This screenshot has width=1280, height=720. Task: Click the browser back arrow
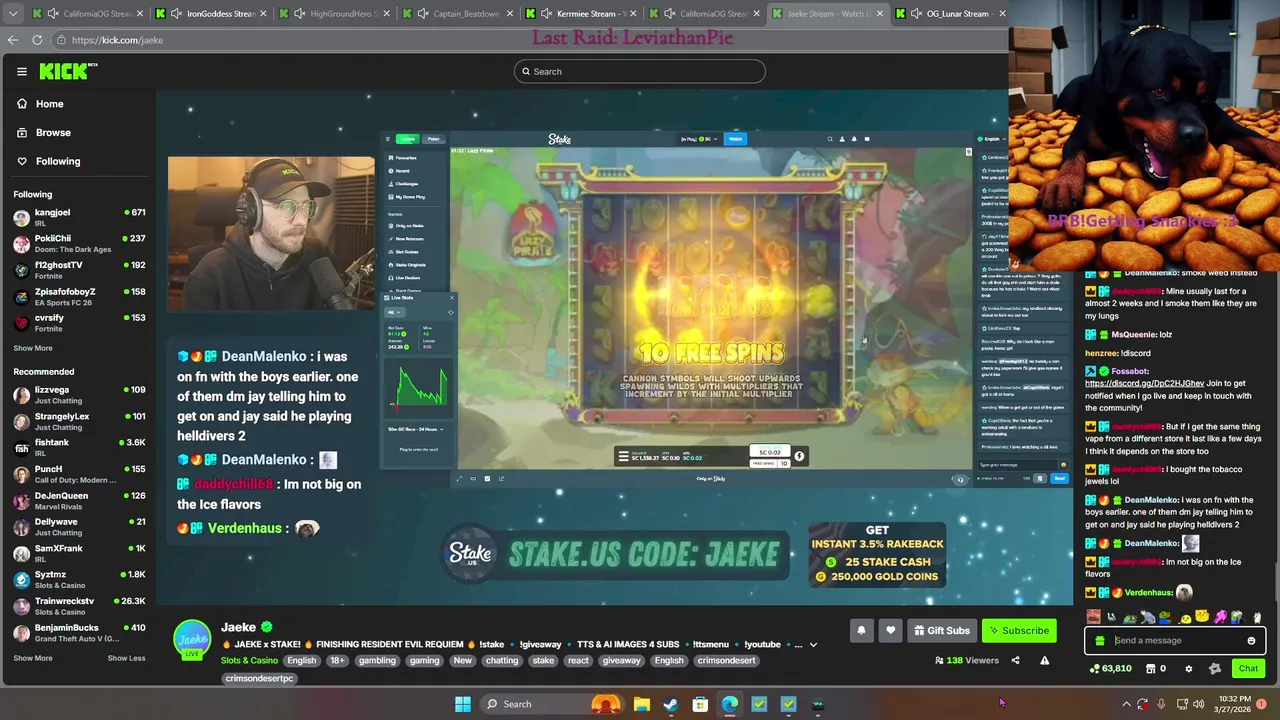click(x=13, y=40)
